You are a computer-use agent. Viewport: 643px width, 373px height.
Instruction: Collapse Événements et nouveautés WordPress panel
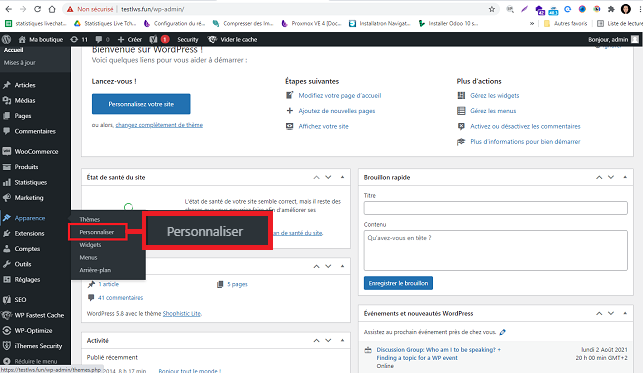pyautogui.click(x=625, y=314)
